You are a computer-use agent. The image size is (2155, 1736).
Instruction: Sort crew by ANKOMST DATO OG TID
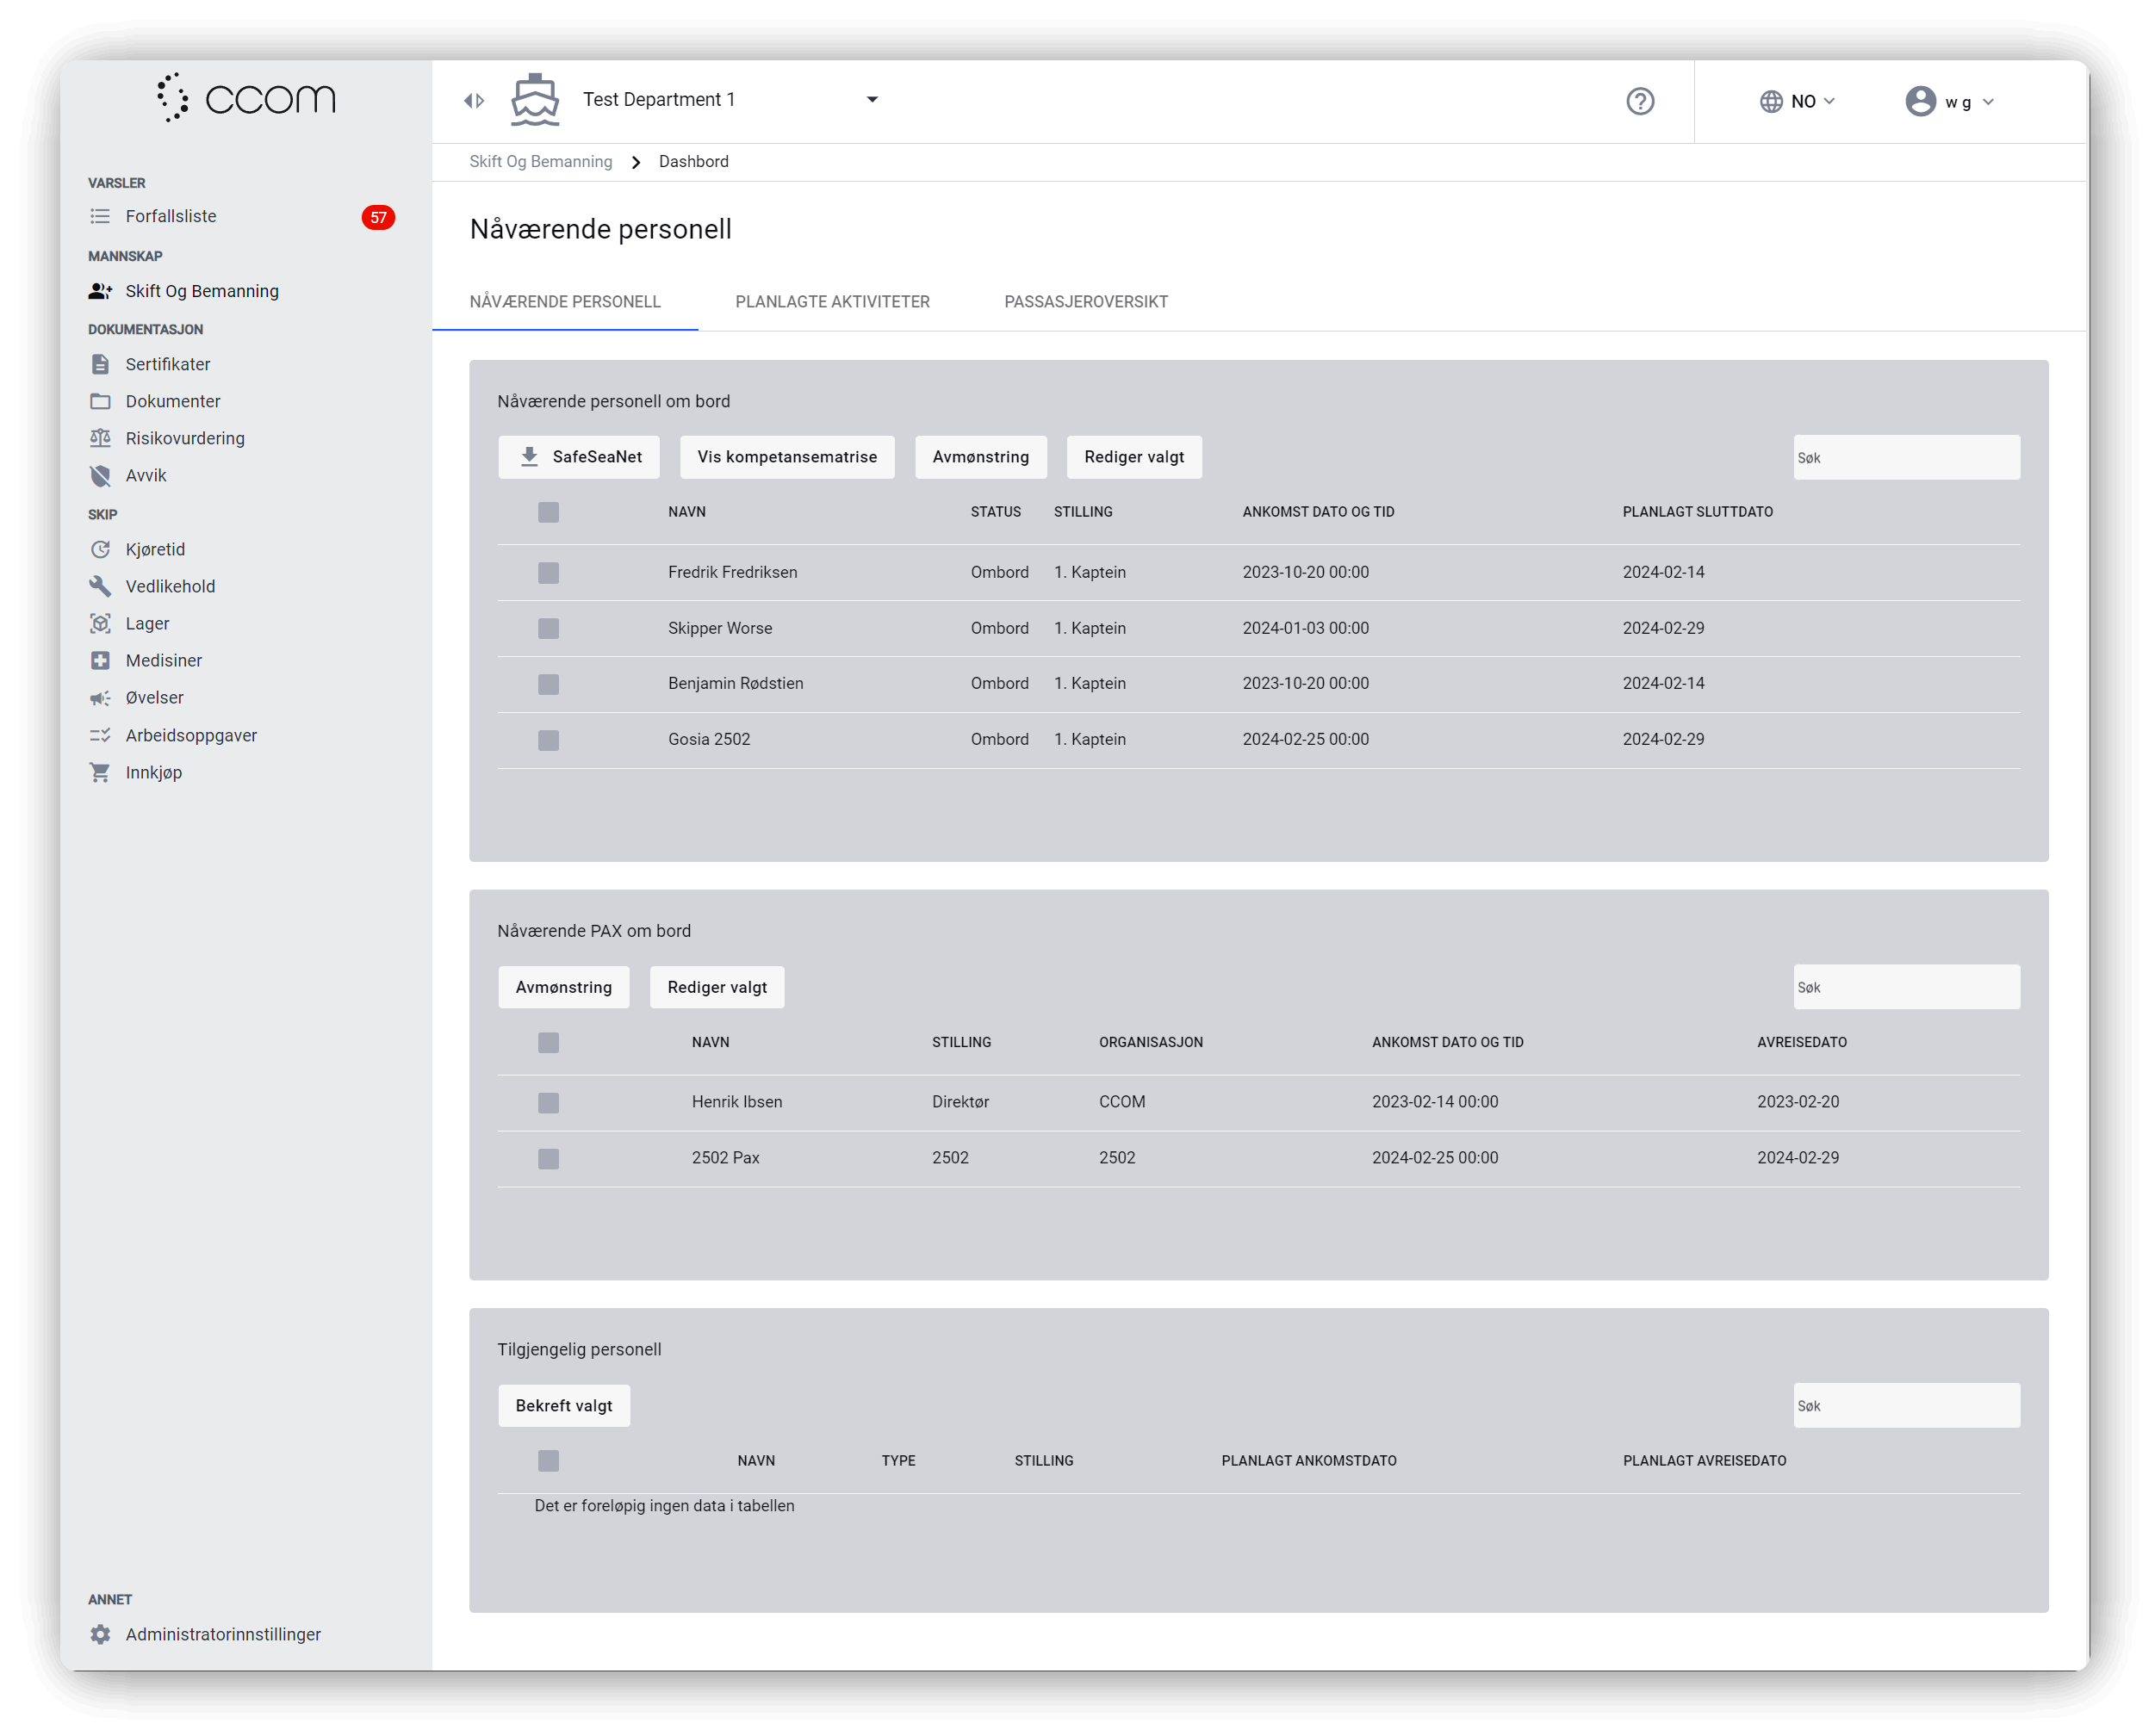[1318, 512]
